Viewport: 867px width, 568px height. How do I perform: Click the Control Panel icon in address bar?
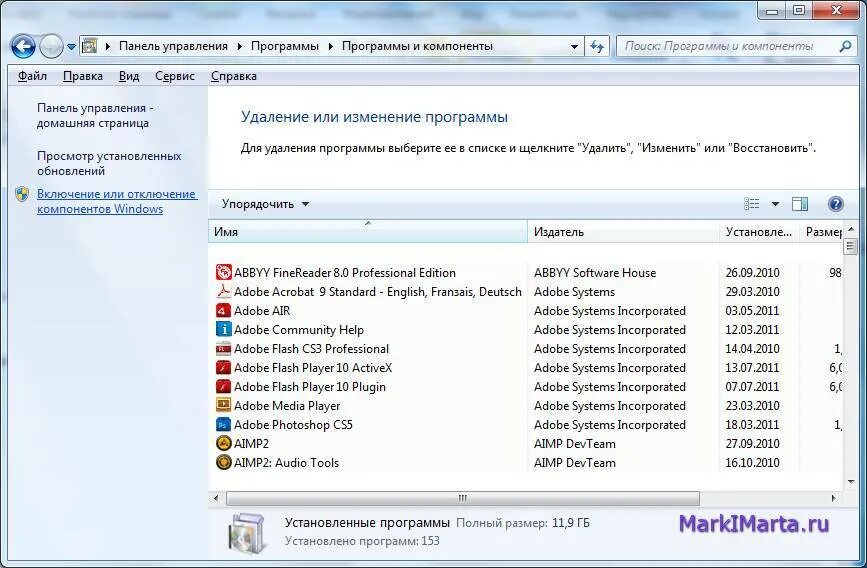click(90, 46)
